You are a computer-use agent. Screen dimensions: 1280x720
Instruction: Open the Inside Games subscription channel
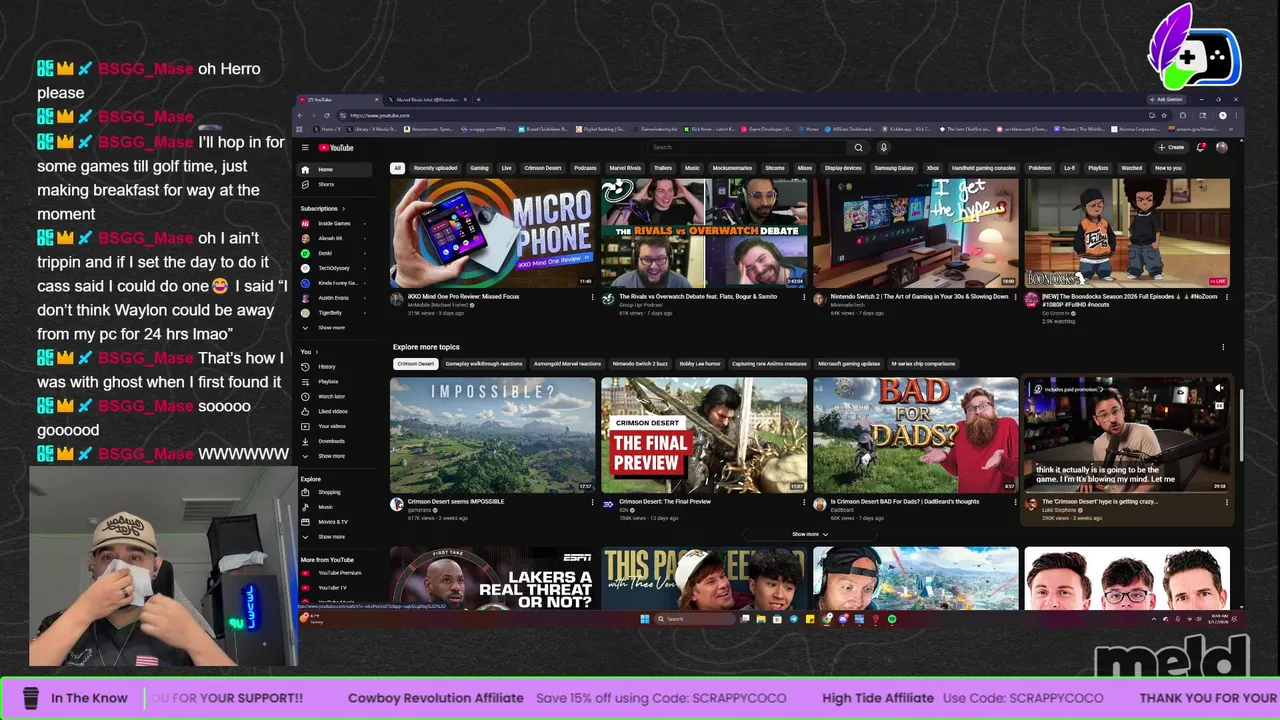point(335,224)
